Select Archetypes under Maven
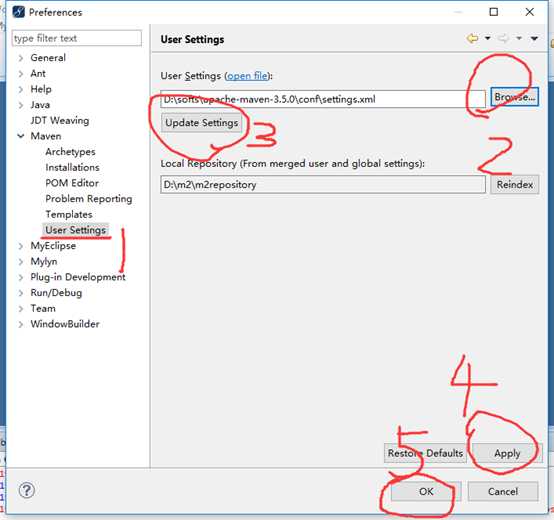The width and height of the screenshot is (554, 520). click(x=70, y=152)
